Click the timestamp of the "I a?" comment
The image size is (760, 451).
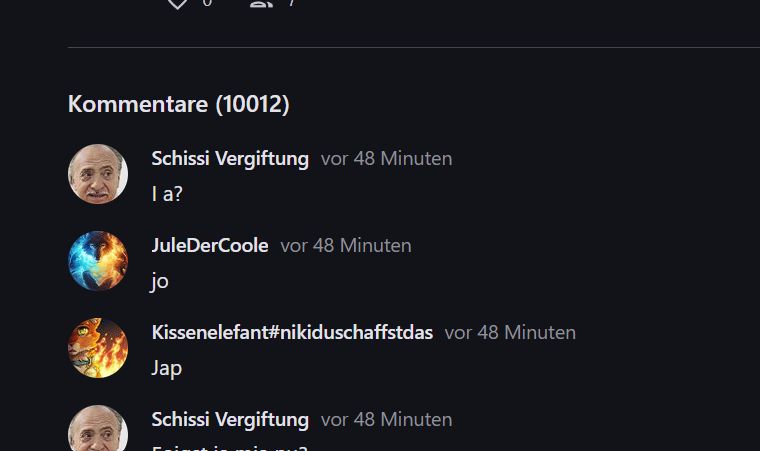coord(386,158)
